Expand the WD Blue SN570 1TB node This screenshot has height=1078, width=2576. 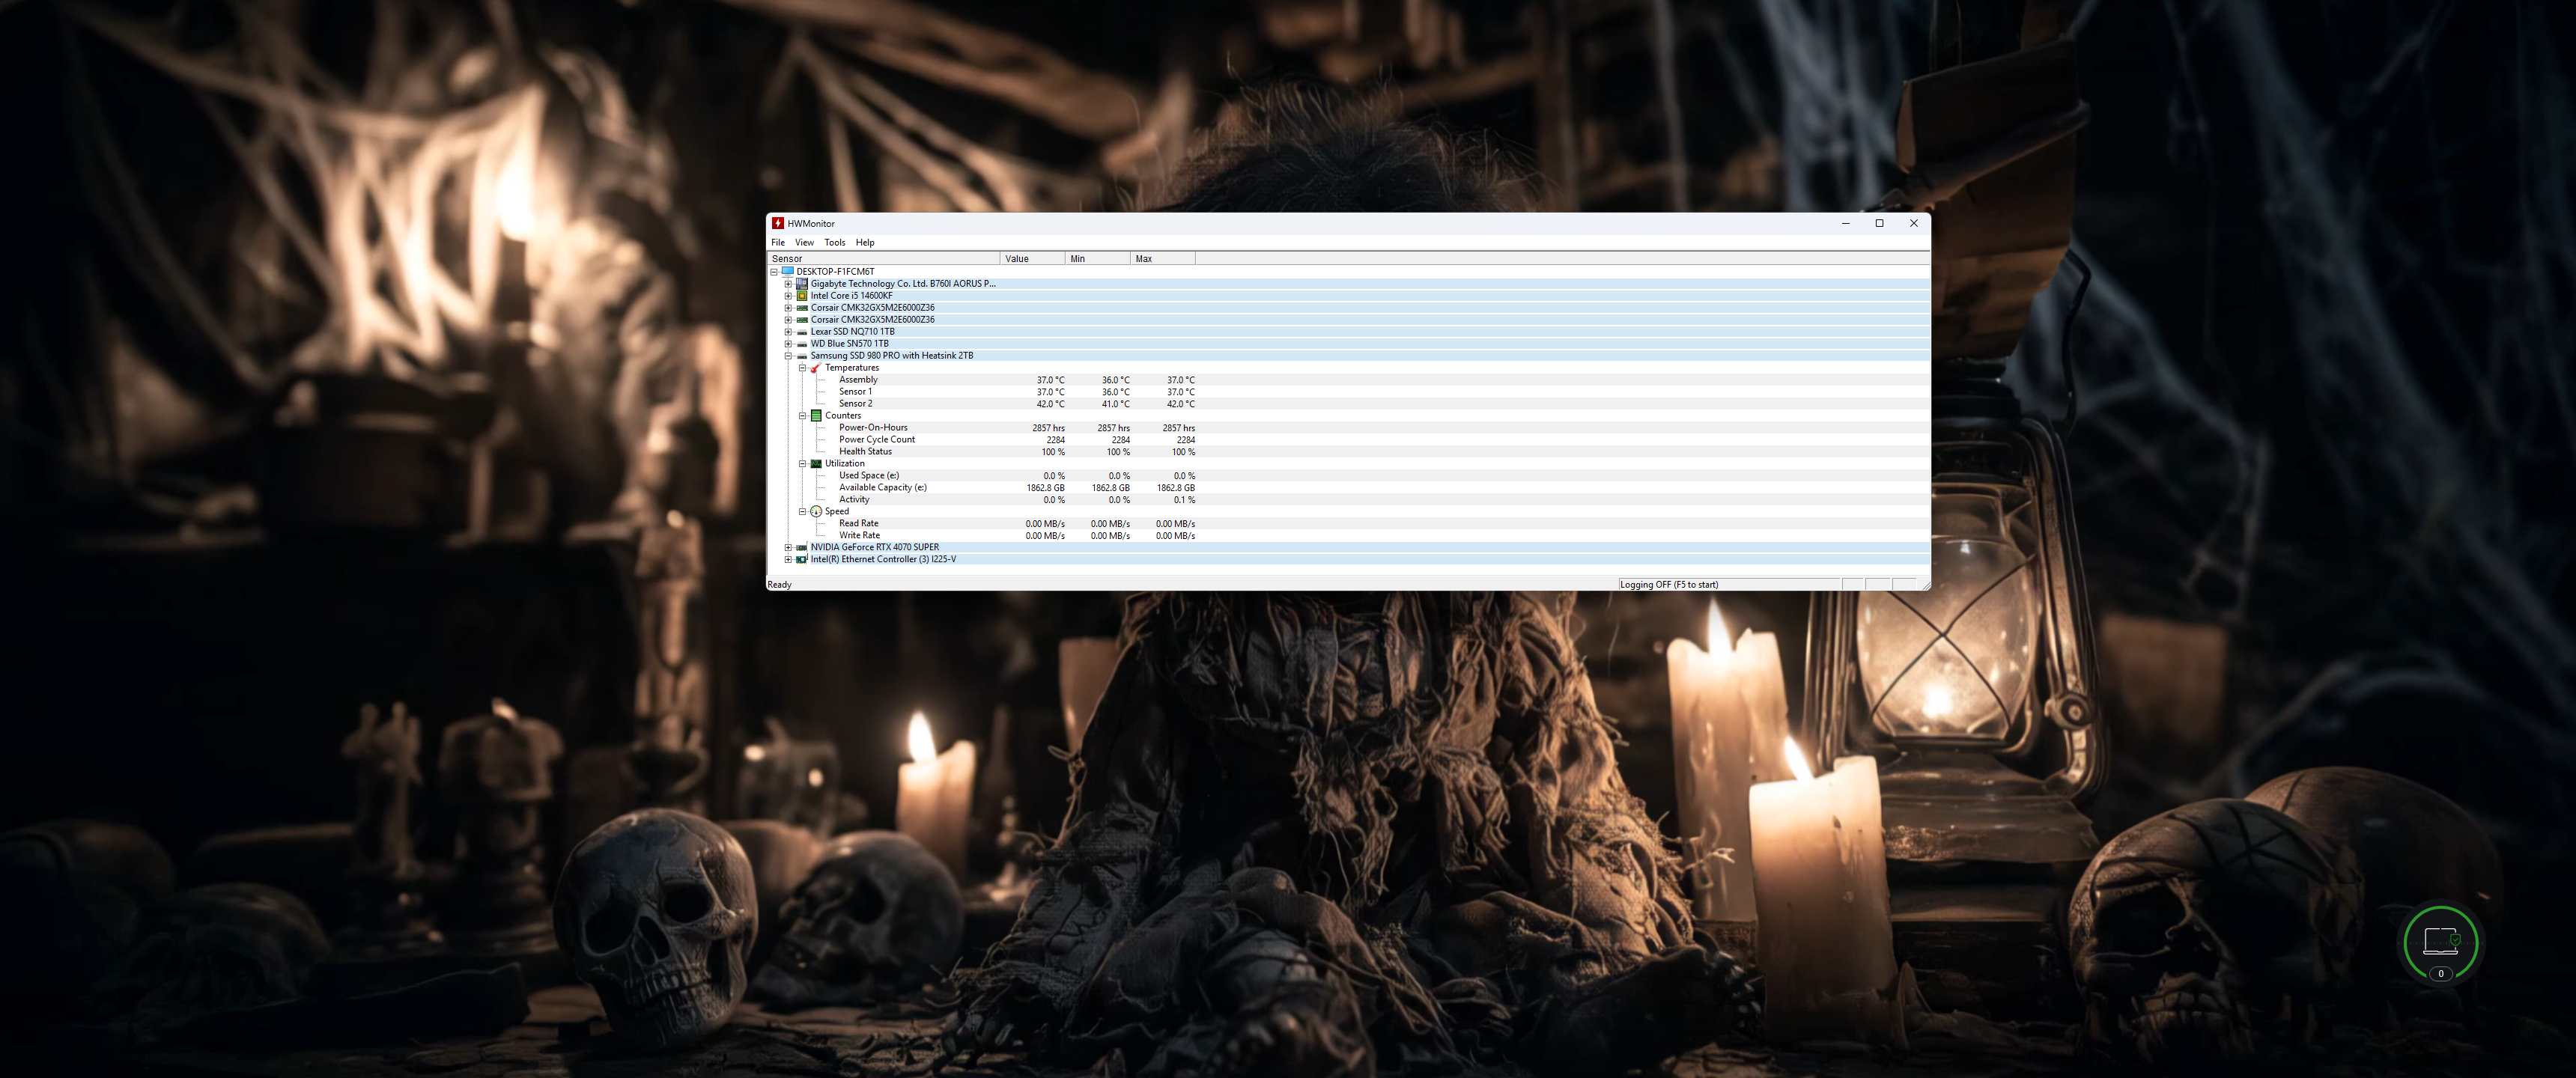pyautogui.click(x=788, y=344)
